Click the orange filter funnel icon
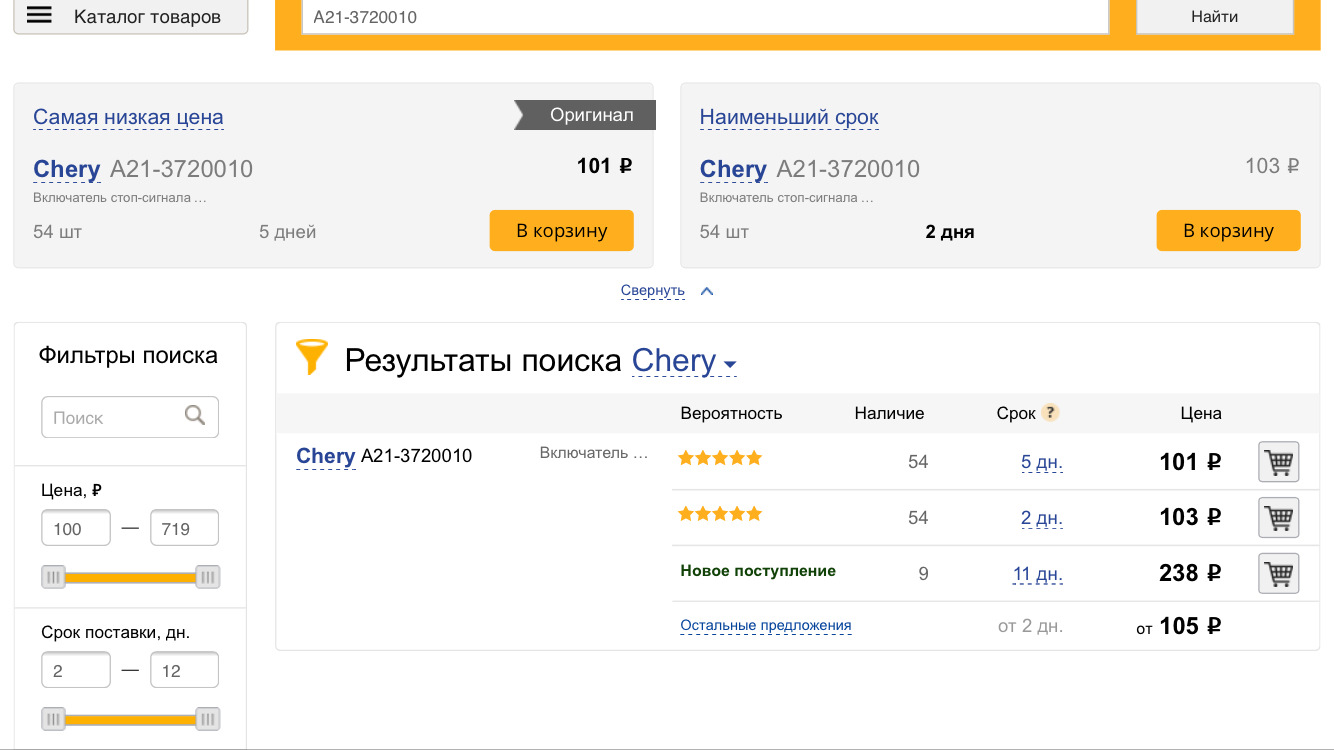This screenshot has width=1334, height=750. (311, 357)
